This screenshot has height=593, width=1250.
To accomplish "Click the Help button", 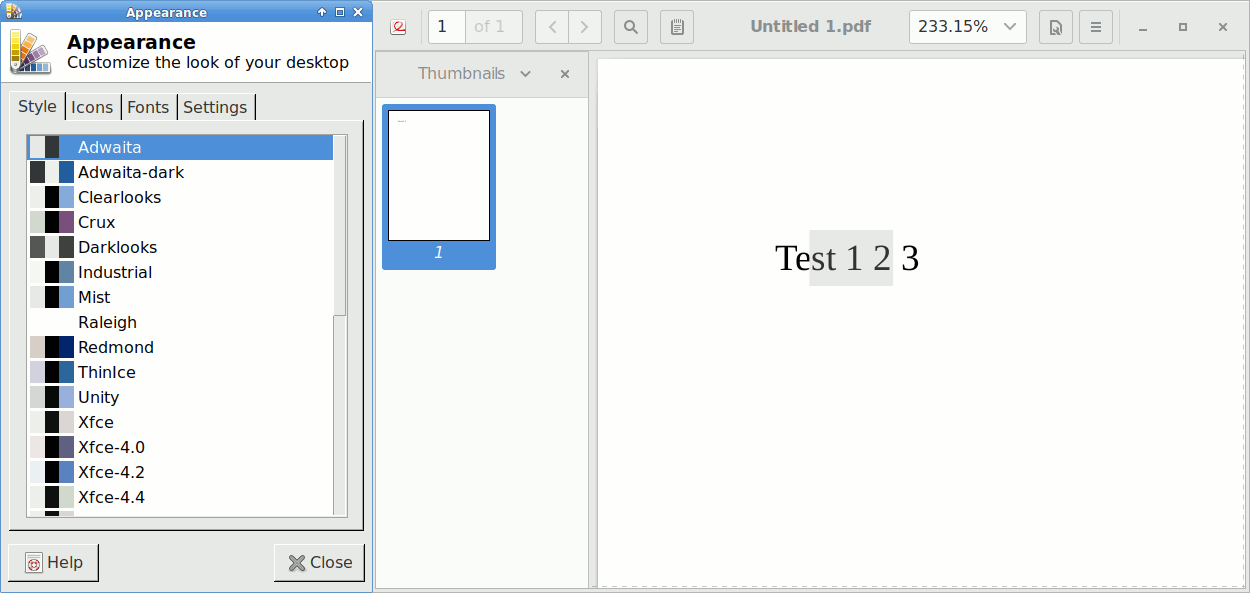I will coord(54,563).
